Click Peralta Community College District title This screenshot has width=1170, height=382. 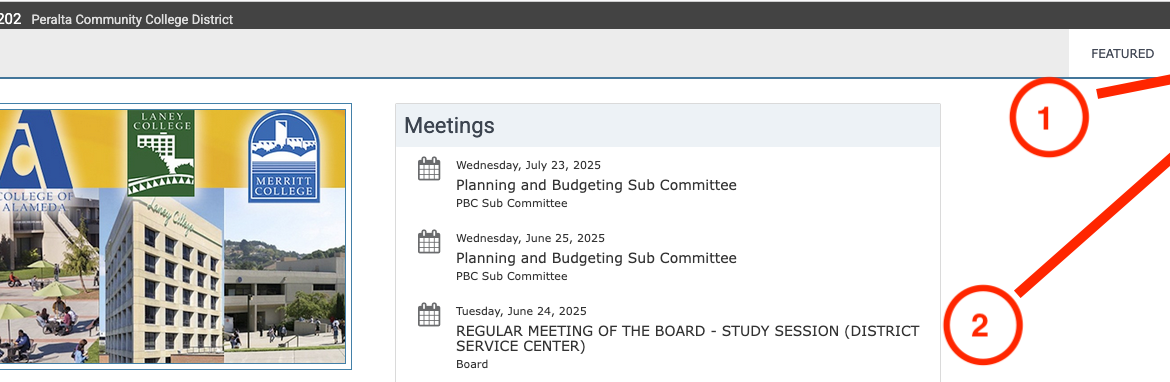(x=132, y=19)
